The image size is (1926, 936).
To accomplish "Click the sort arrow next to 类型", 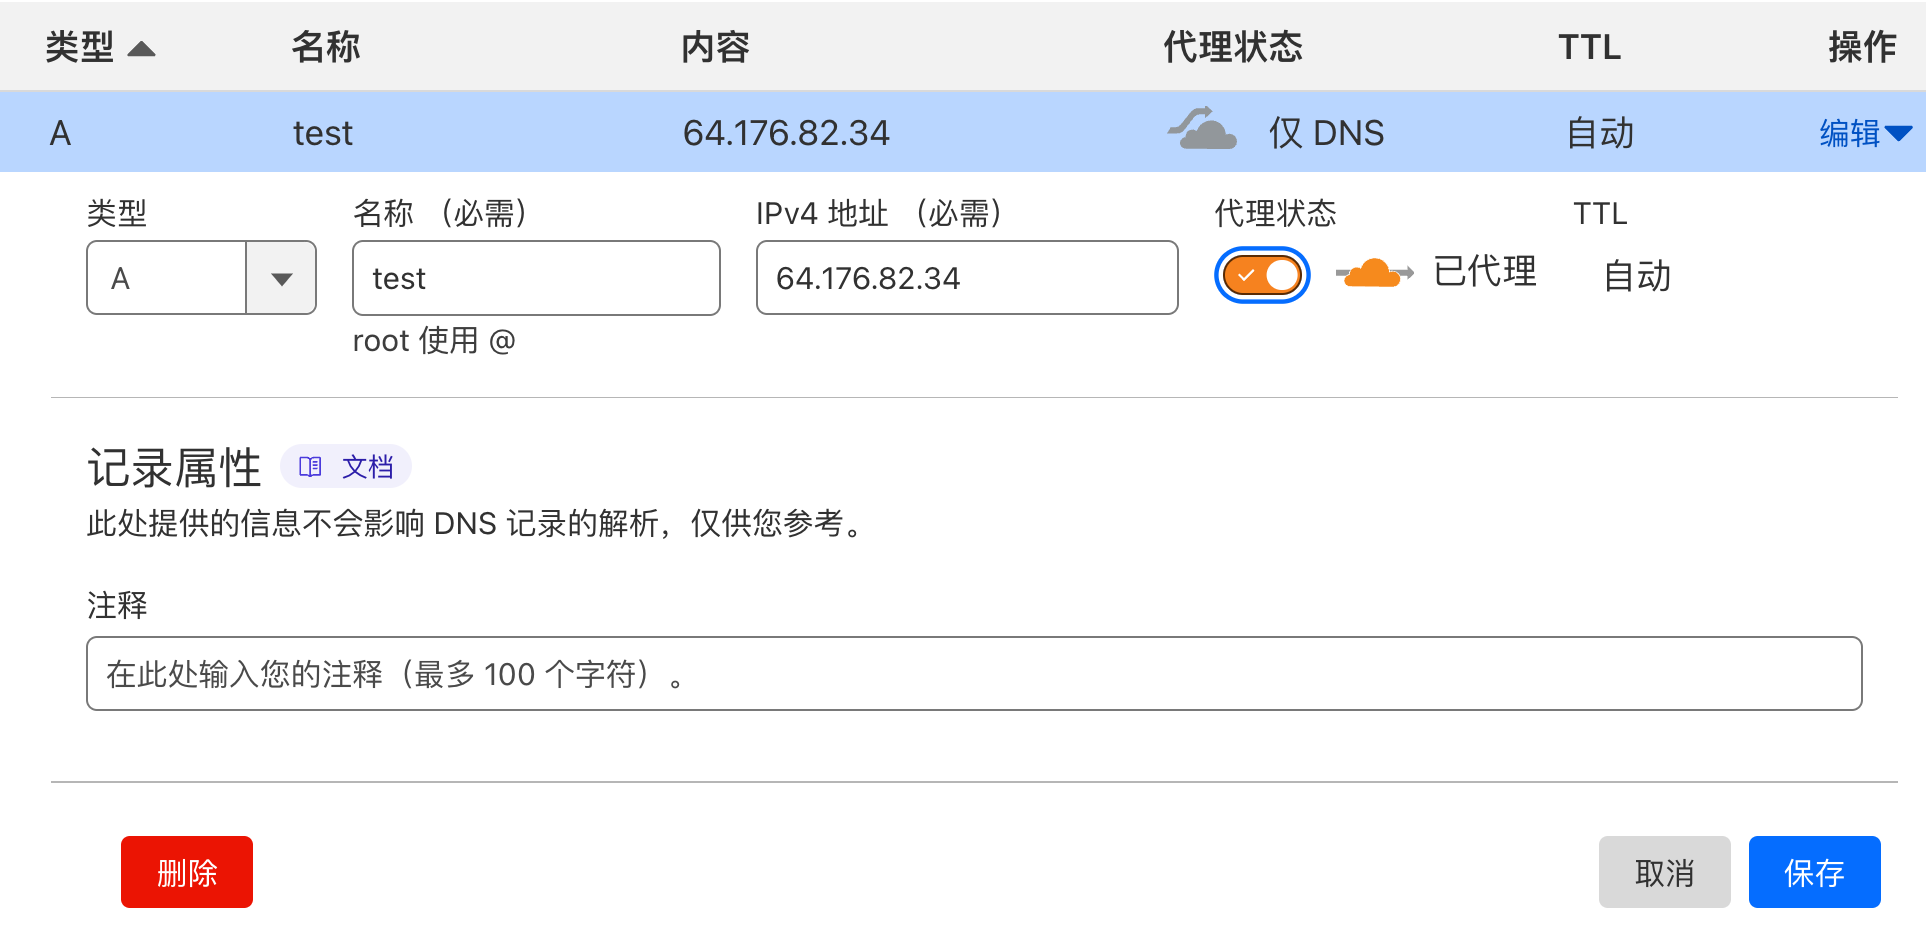I will [142, 49].
